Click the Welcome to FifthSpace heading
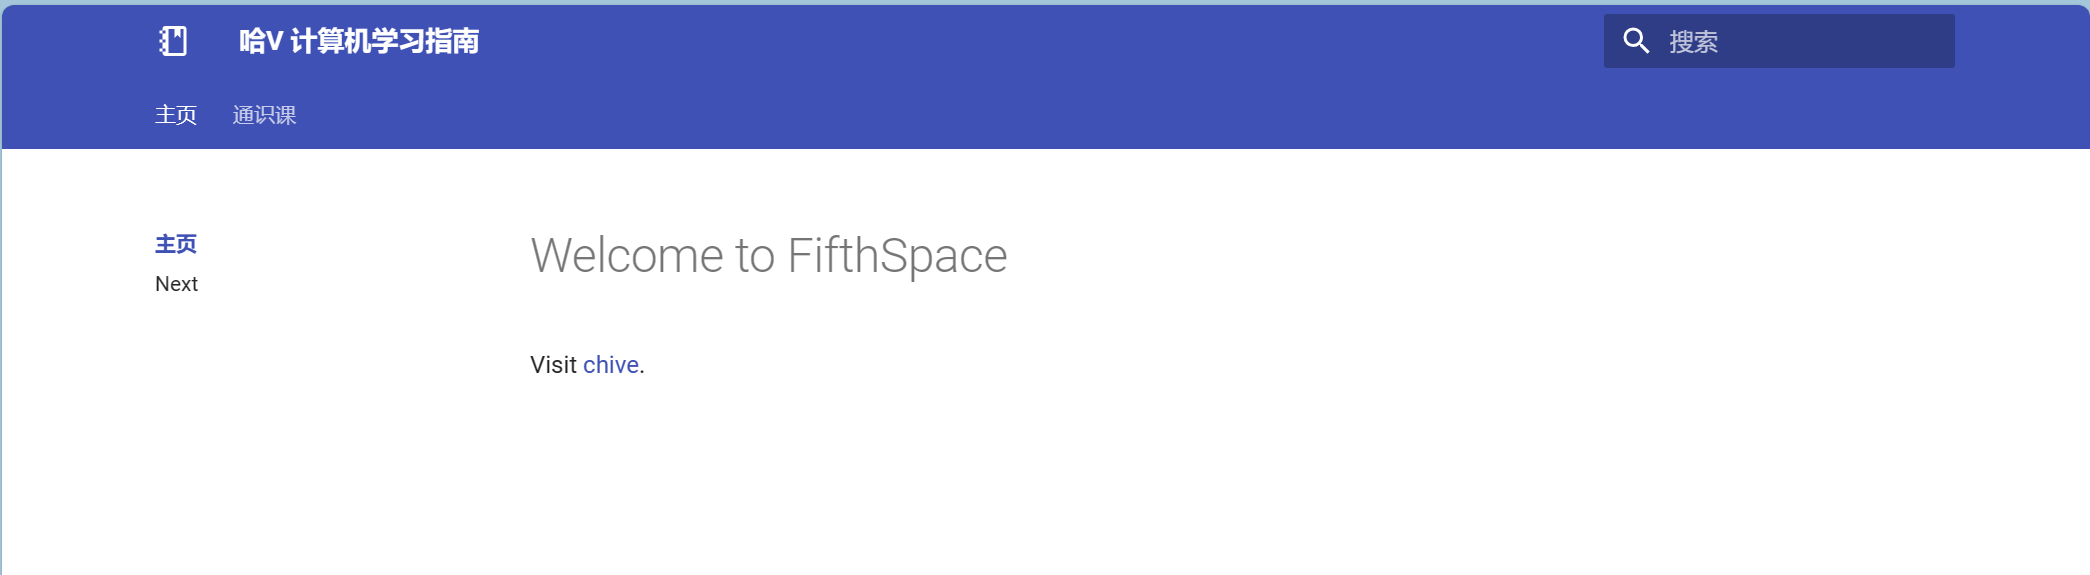 pos(769,256)
